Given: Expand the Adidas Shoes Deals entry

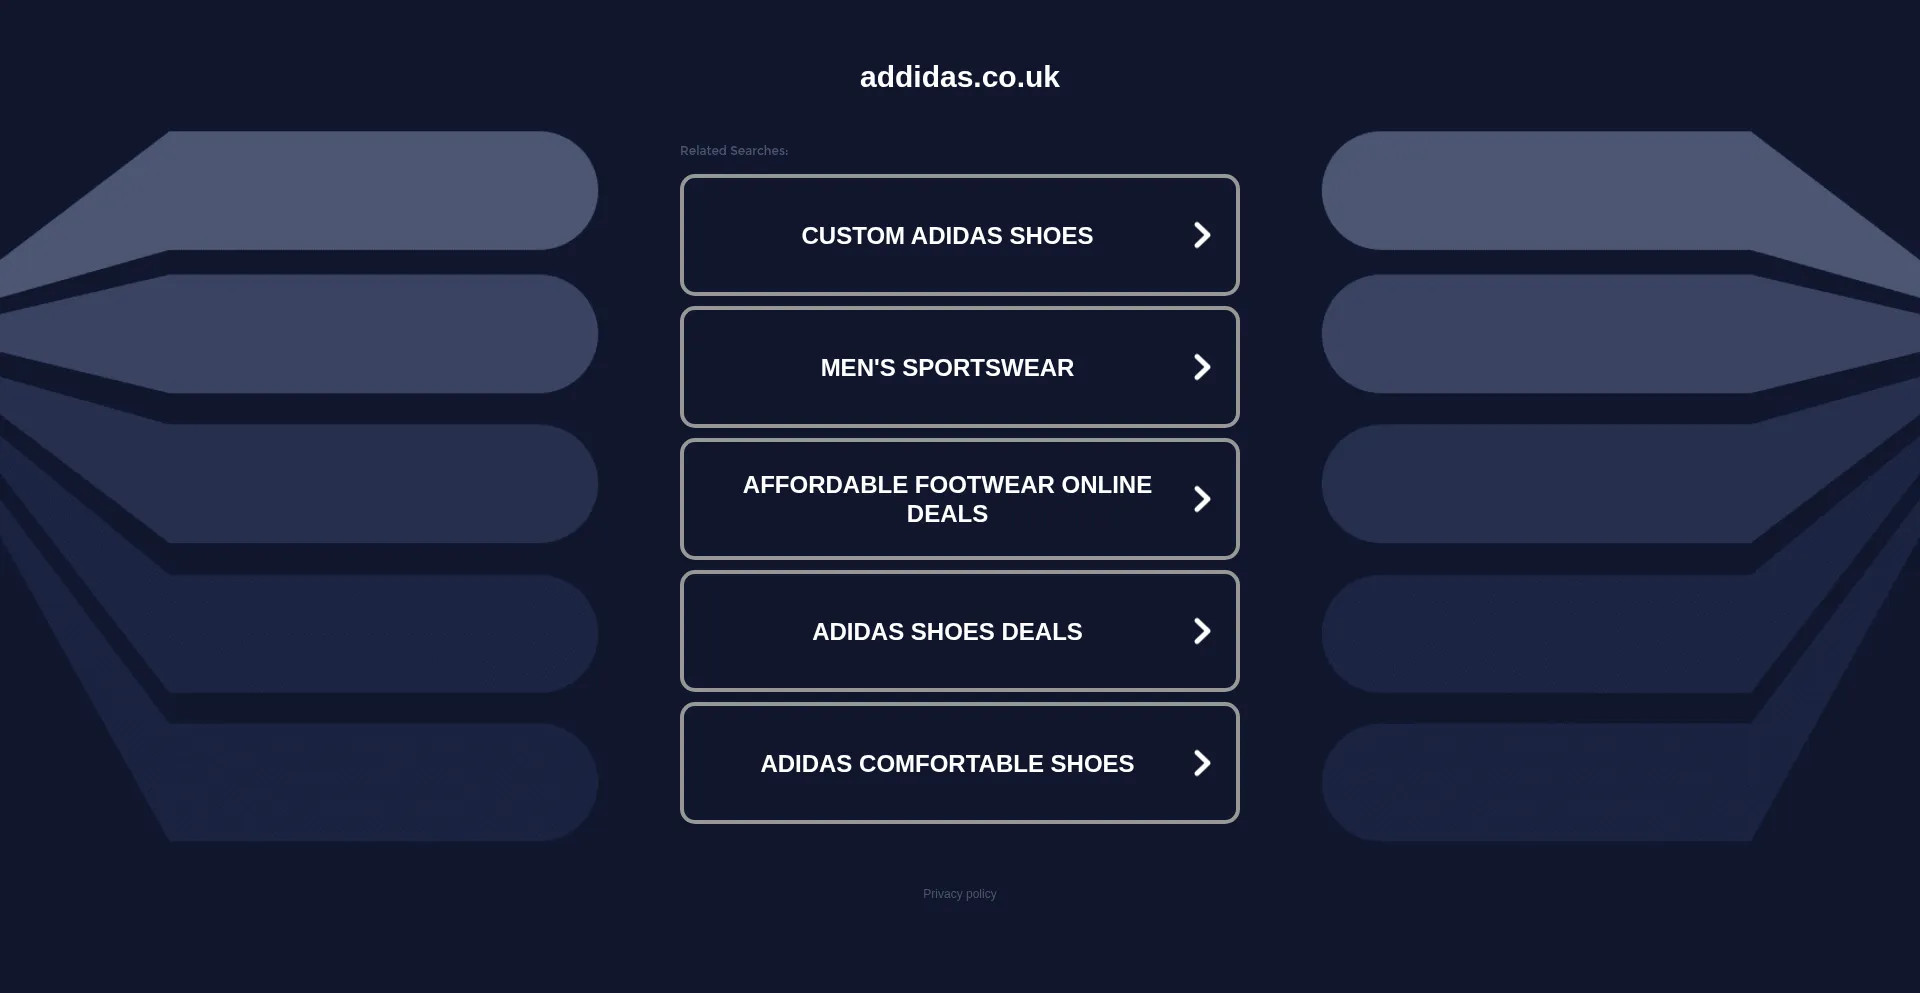Looking at the screenshot, I should click(x=947, y=631).
